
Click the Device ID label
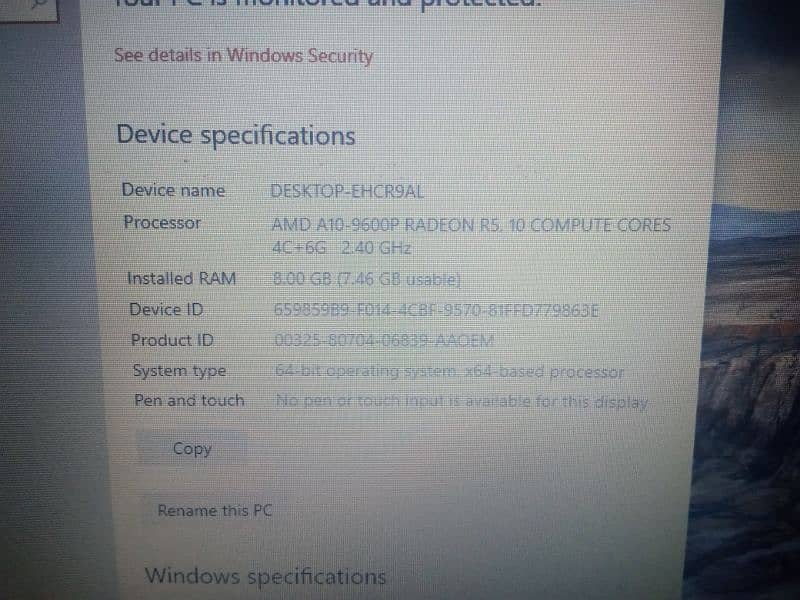pos(166,309)
